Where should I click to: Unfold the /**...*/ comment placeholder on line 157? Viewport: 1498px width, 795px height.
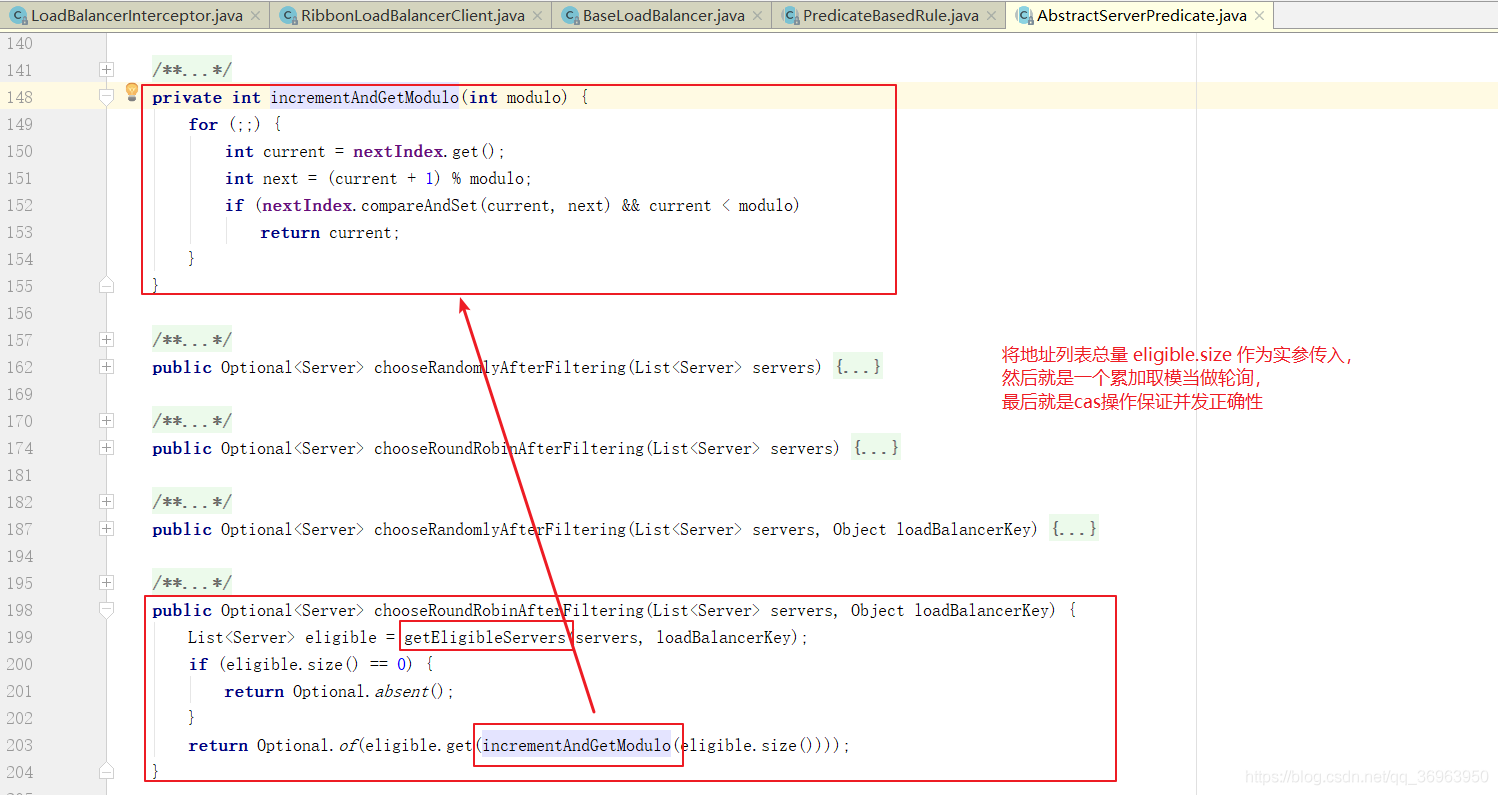(192, 340)
